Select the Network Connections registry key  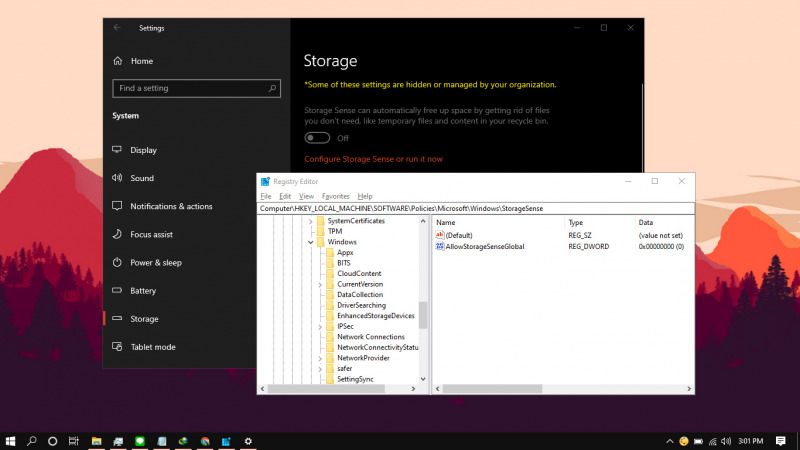(370, 337)
